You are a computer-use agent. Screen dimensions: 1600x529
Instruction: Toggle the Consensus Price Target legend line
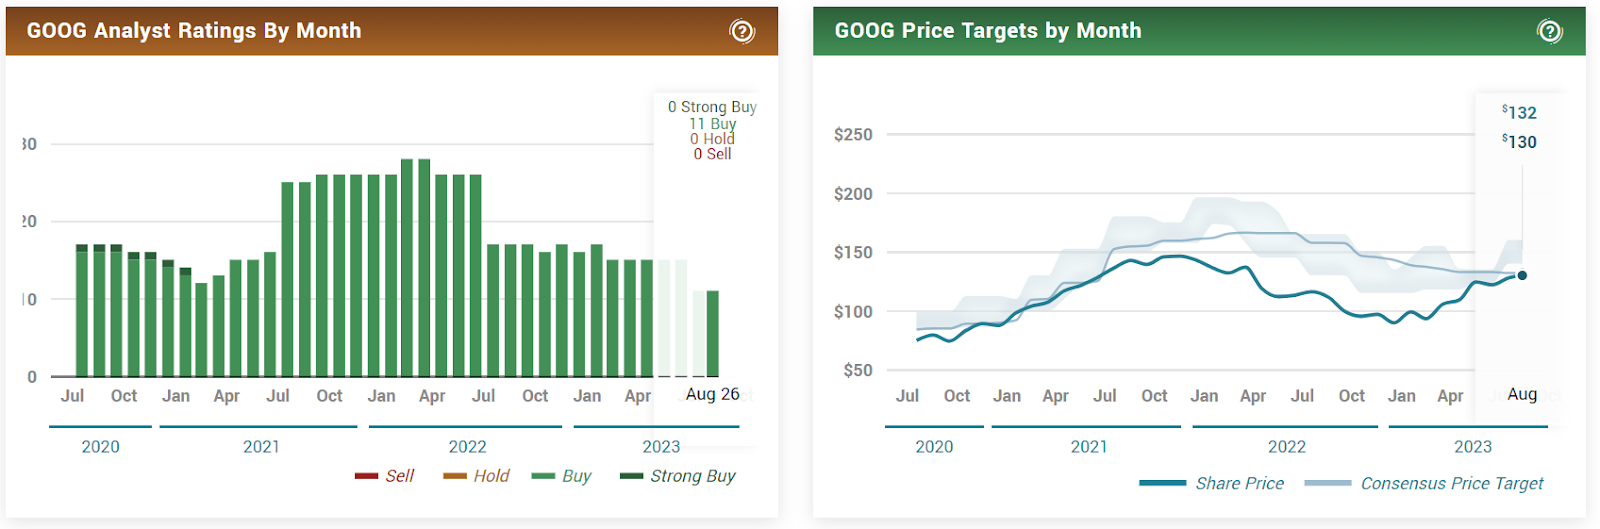pyautogui.click(x=1424, y=483)
